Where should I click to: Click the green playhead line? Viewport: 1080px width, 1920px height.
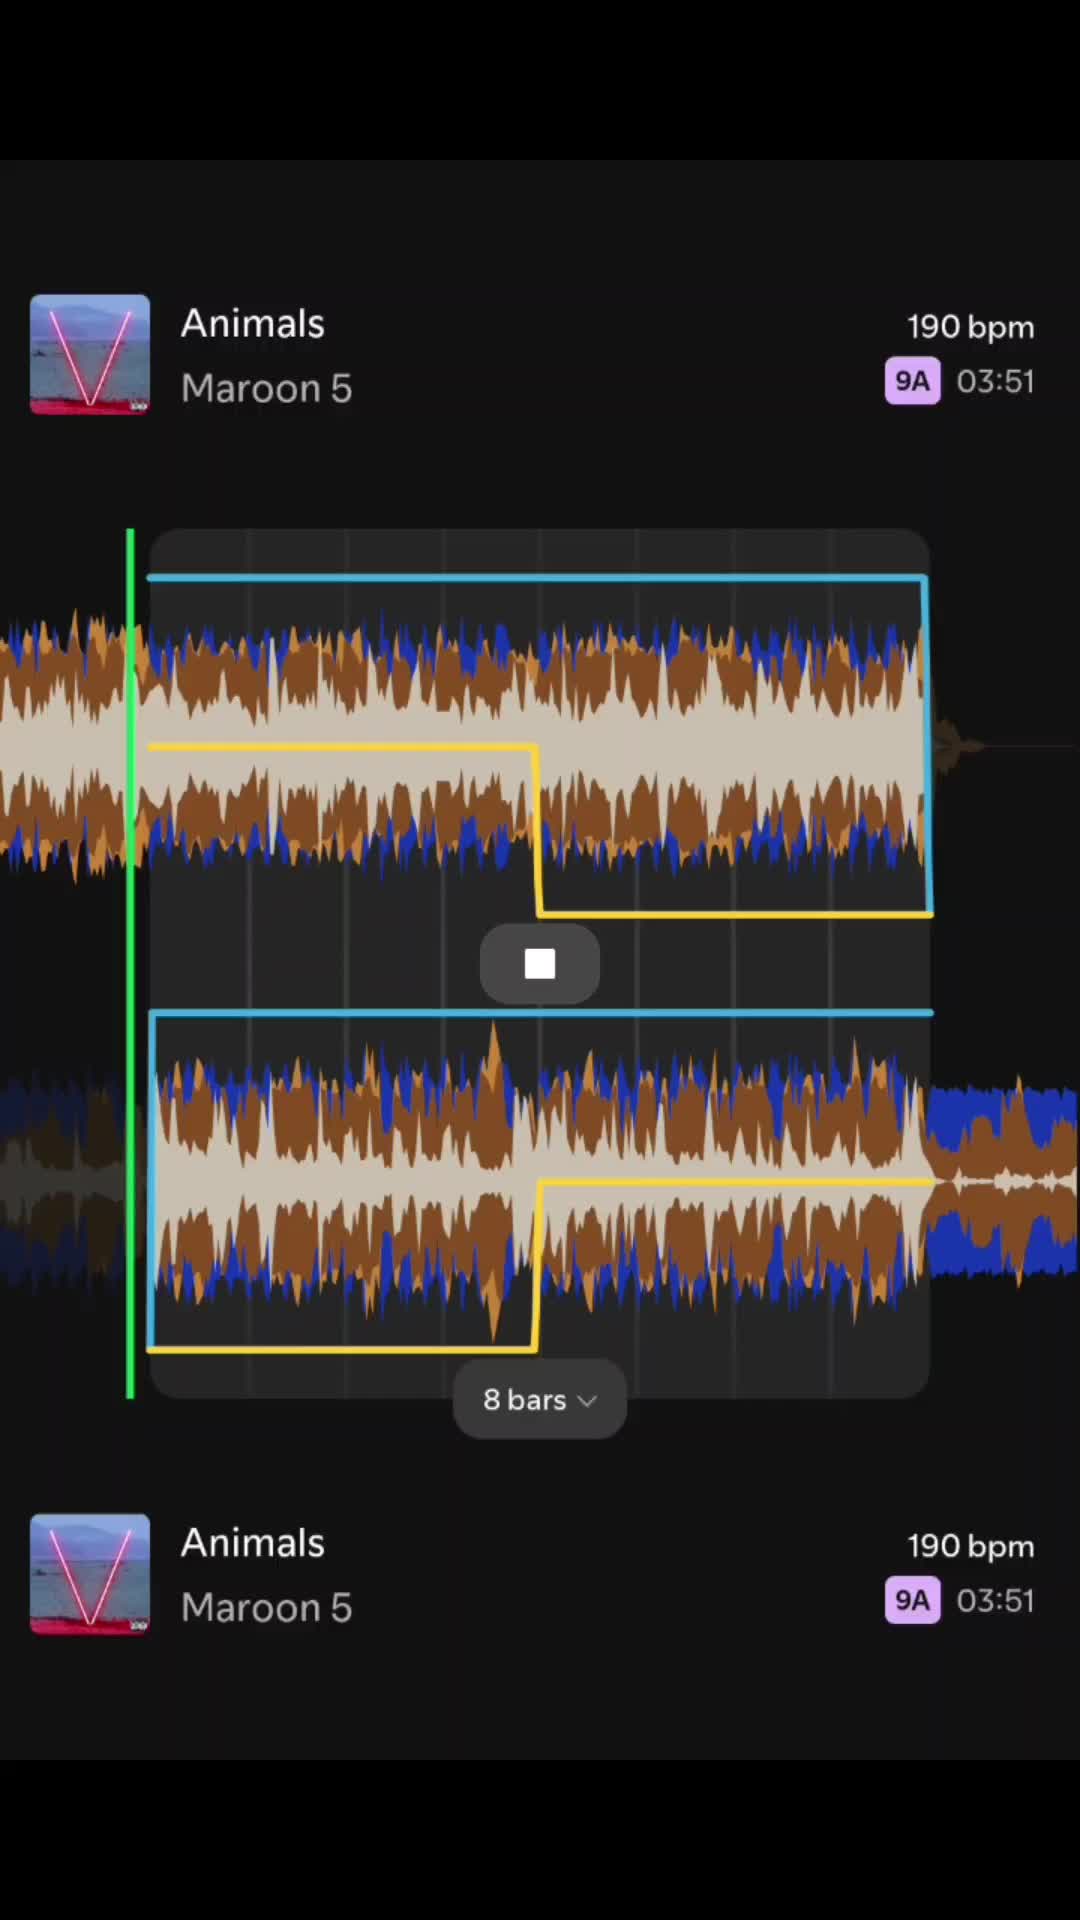[130, 963]
